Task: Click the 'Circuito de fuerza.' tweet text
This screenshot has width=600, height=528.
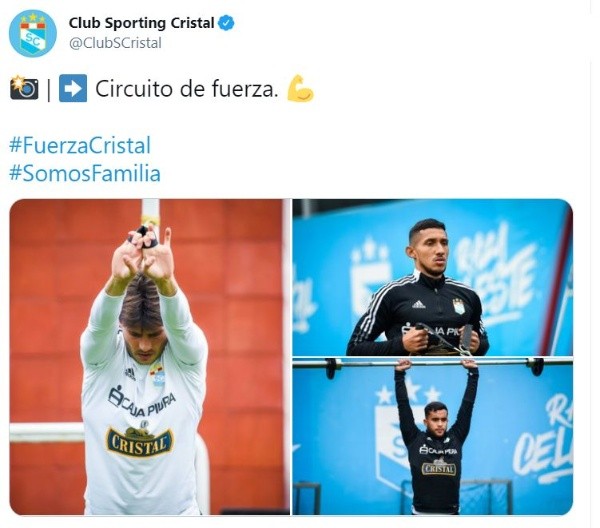Action: [x=186, y=89]
